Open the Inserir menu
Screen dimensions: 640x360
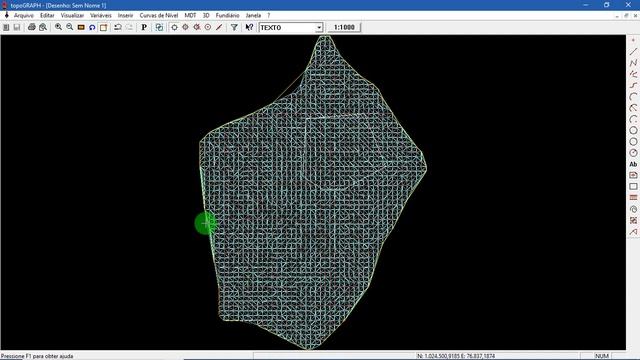[x=125, y=16]
